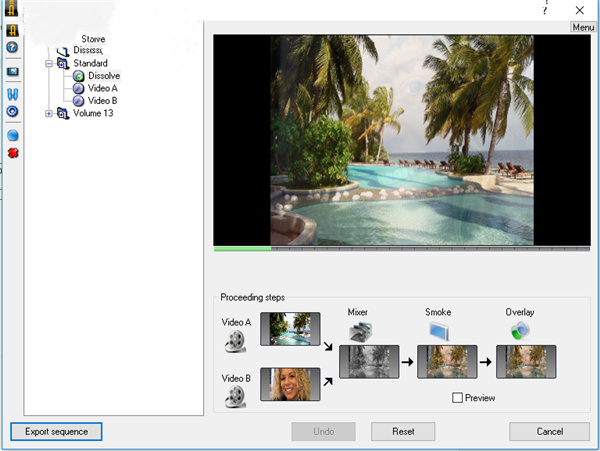
Task: Click the Mixer step icon
Action: 358,332
